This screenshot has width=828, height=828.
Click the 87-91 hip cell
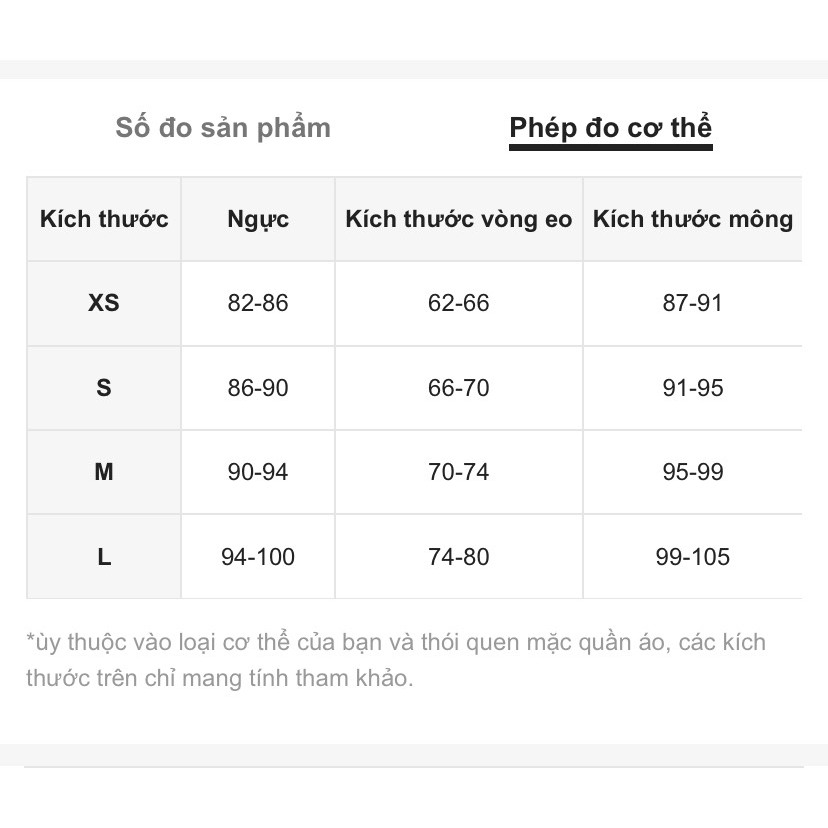(692, 303)
